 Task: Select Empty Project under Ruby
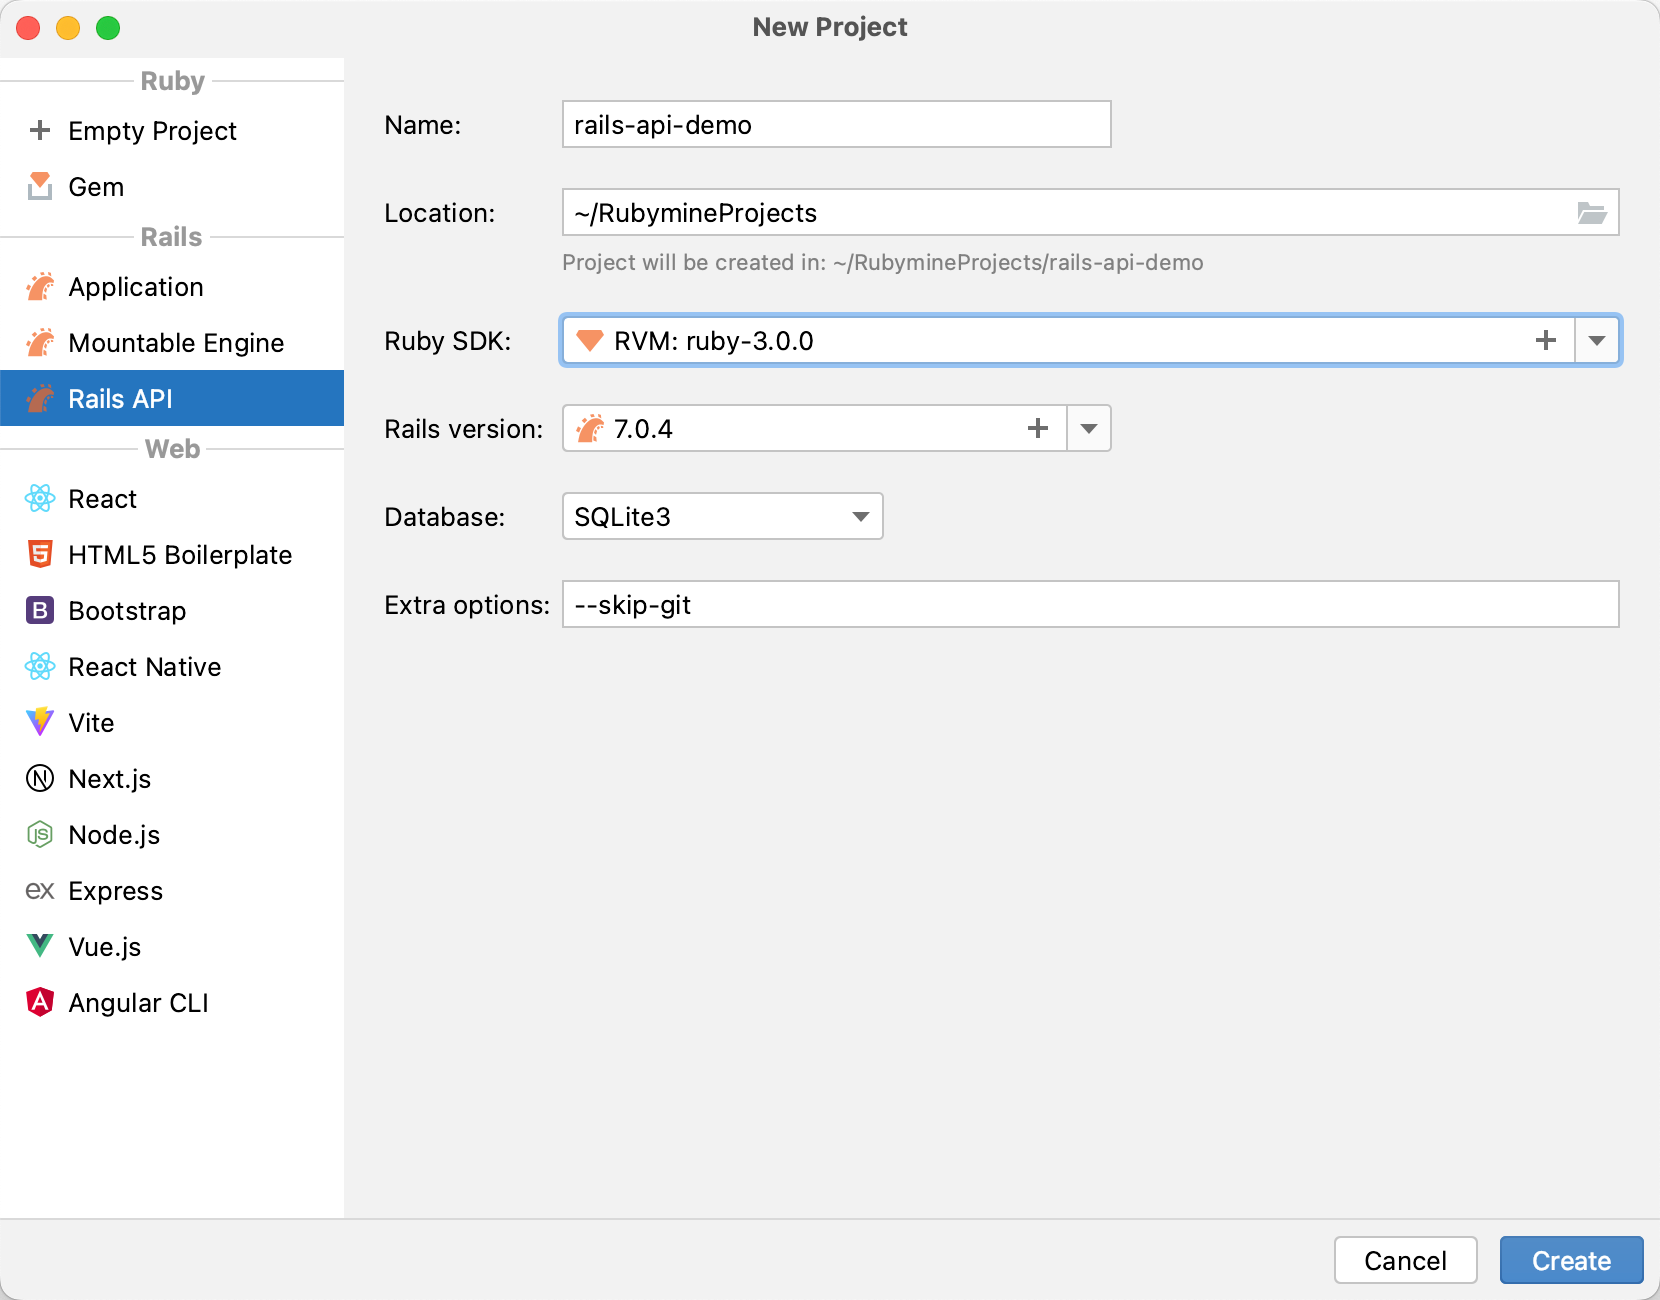(152, 131)
